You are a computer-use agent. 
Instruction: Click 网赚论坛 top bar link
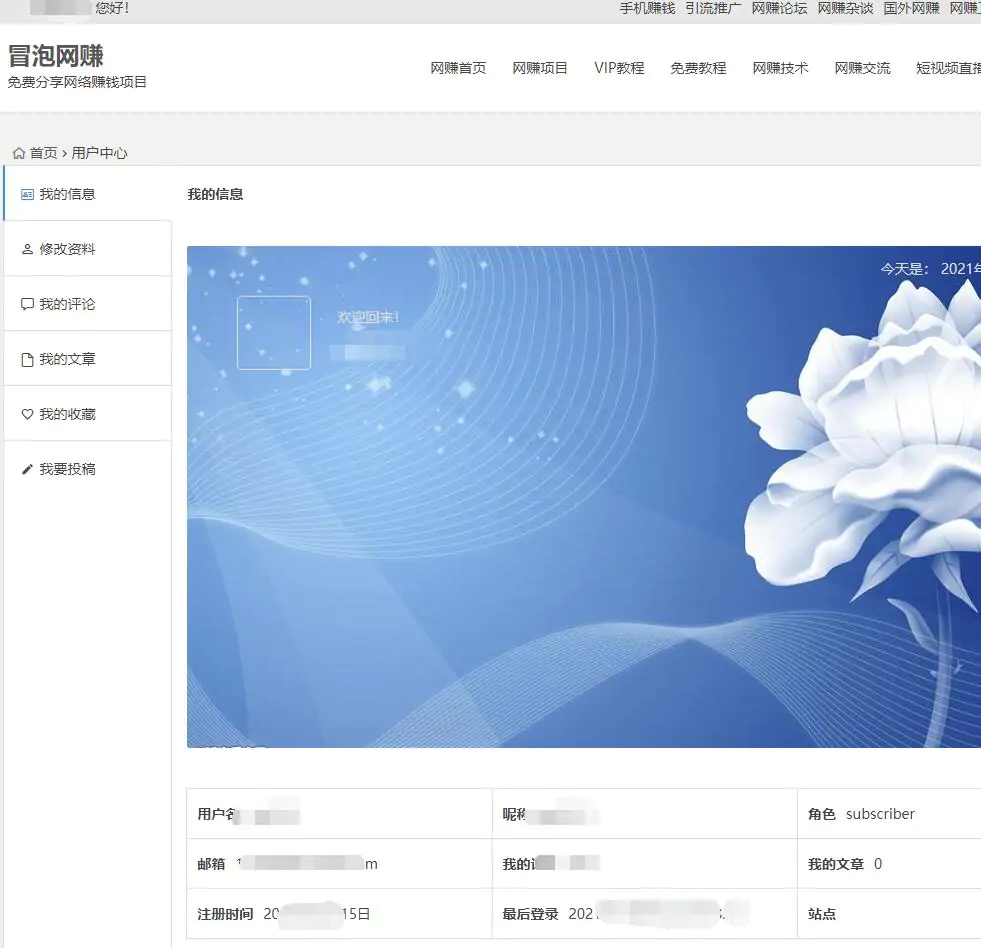tap(780, 8)
